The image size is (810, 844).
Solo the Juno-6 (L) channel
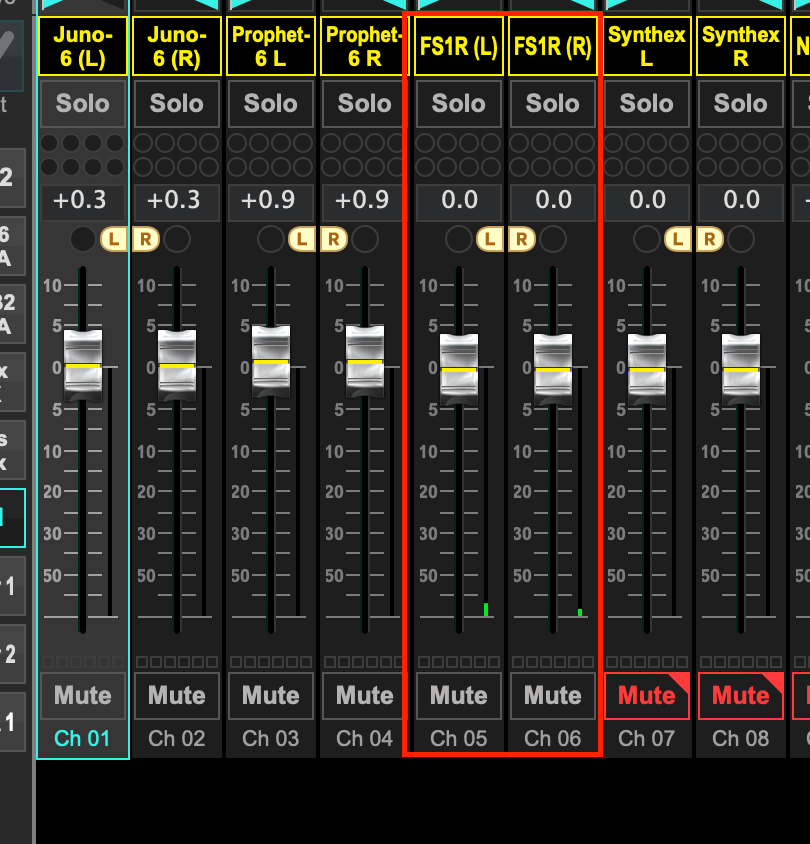click(x=83, y=103)
